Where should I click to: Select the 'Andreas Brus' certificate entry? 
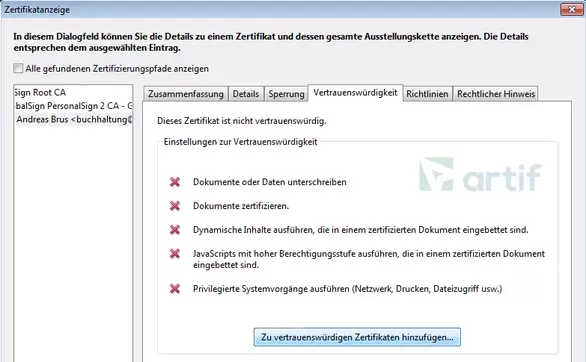[x=74, y=119]
